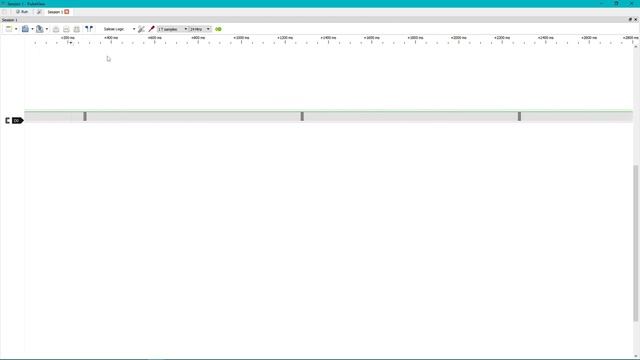Click the zoom out icon
640x360 pixels.
66,29
